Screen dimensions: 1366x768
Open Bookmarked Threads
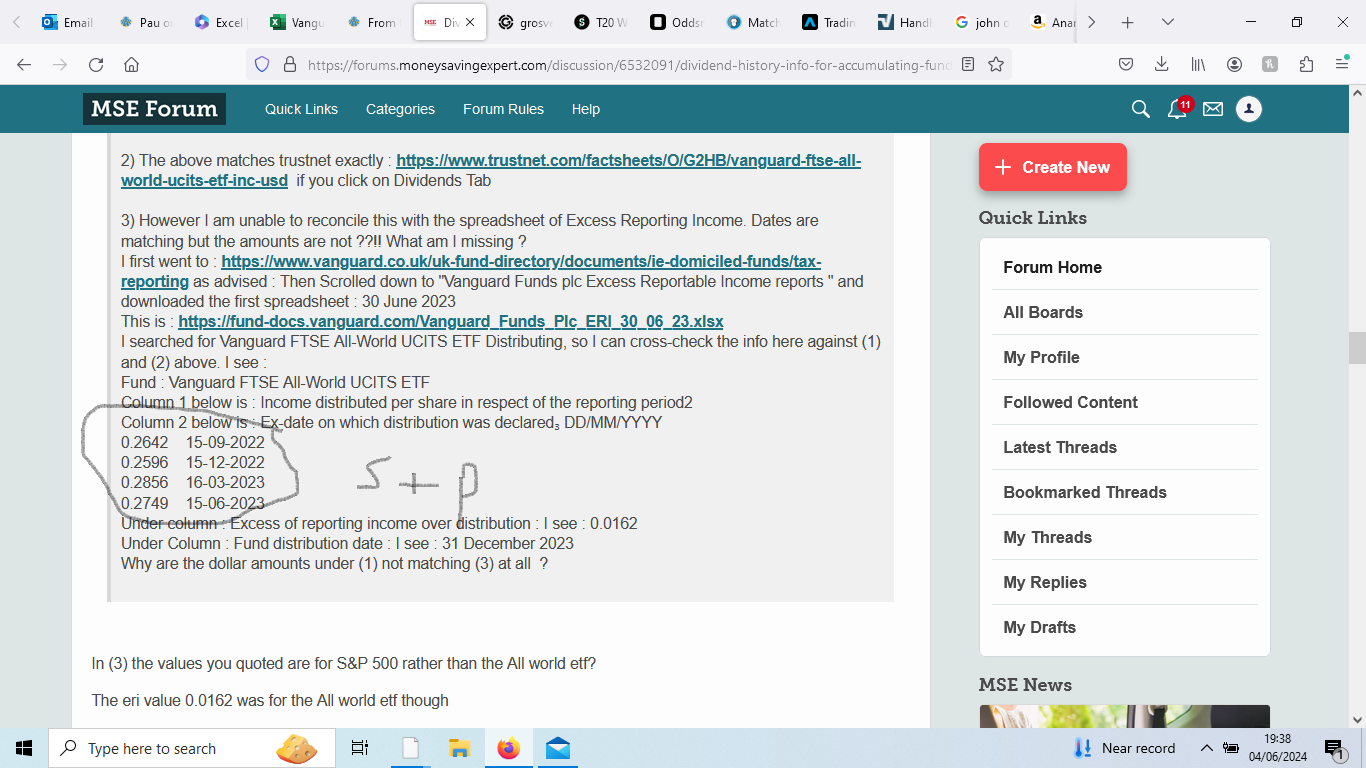[x=1085, y=492]
